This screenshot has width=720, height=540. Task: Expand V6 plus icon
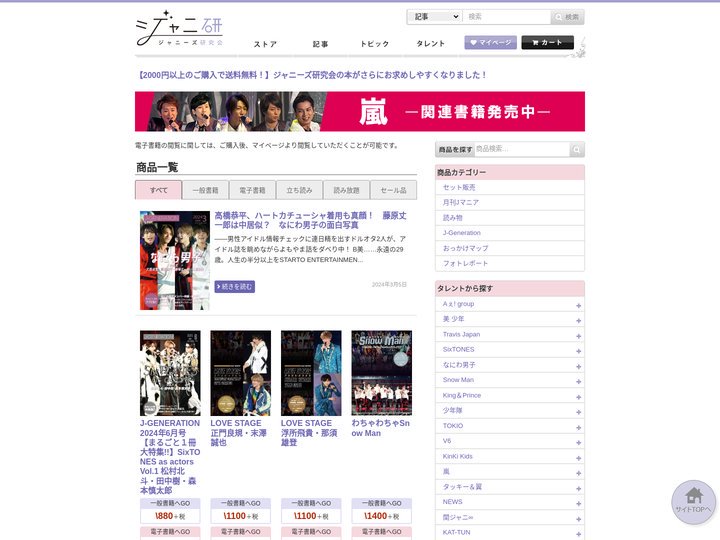click(579, 443)
